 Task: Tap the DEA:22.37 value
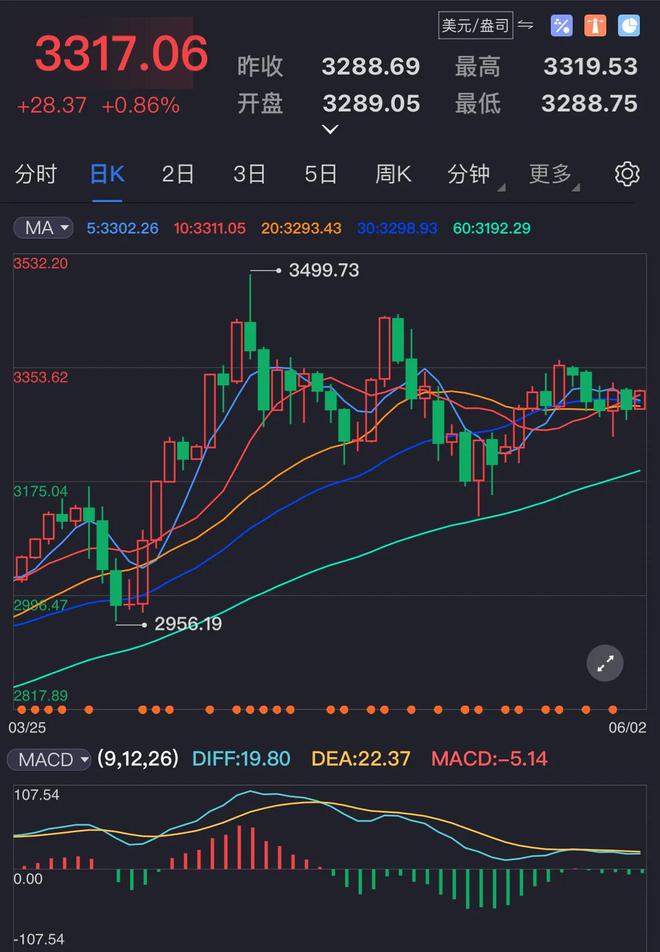[x=361, y=758]
